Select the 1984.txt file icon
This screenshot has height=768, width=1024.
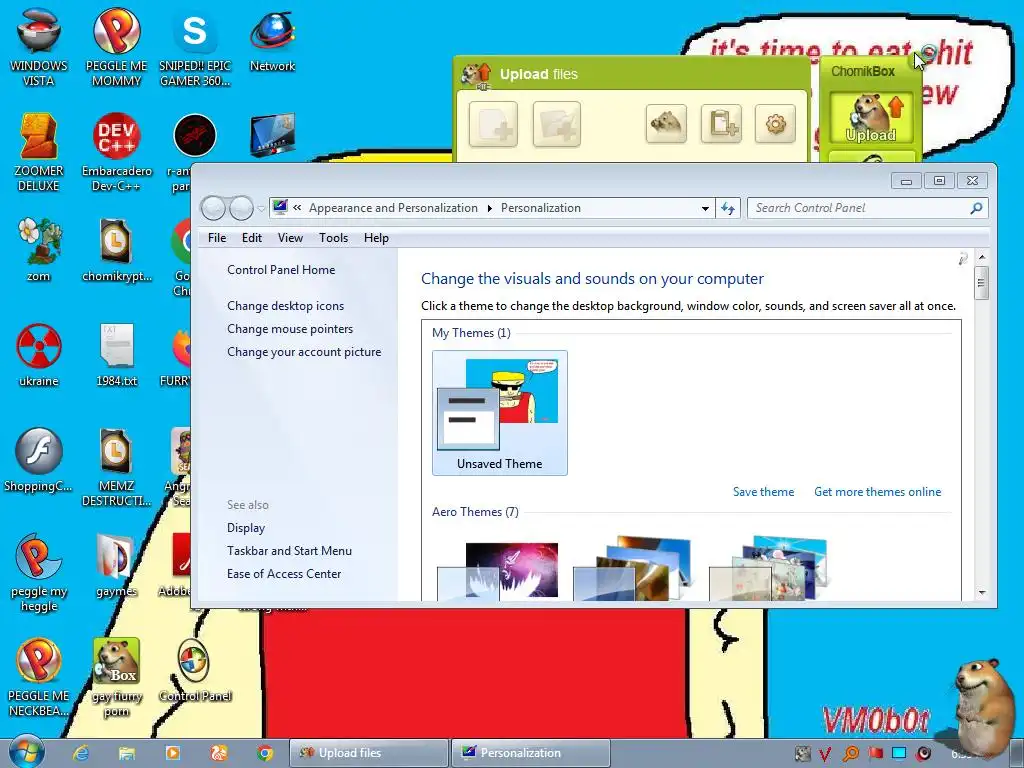click(116, 355)
